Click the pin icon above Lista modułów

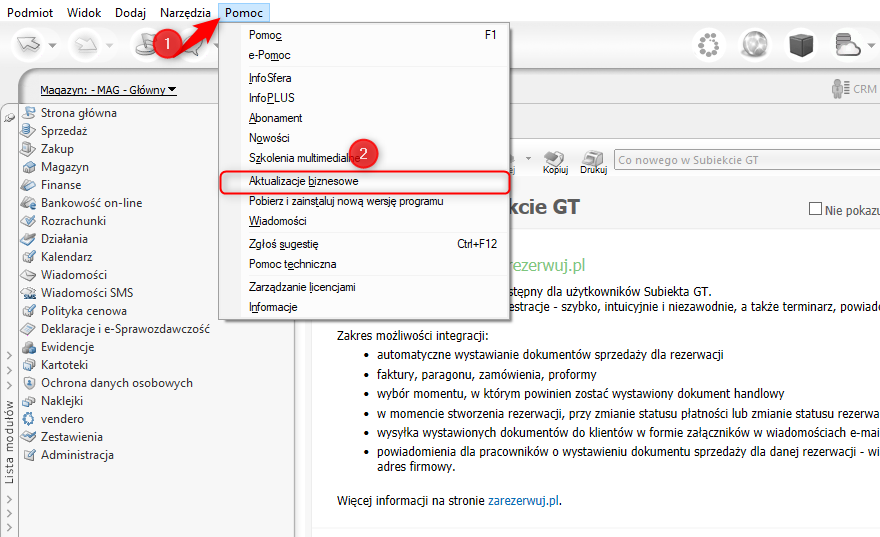pos(9,118)
